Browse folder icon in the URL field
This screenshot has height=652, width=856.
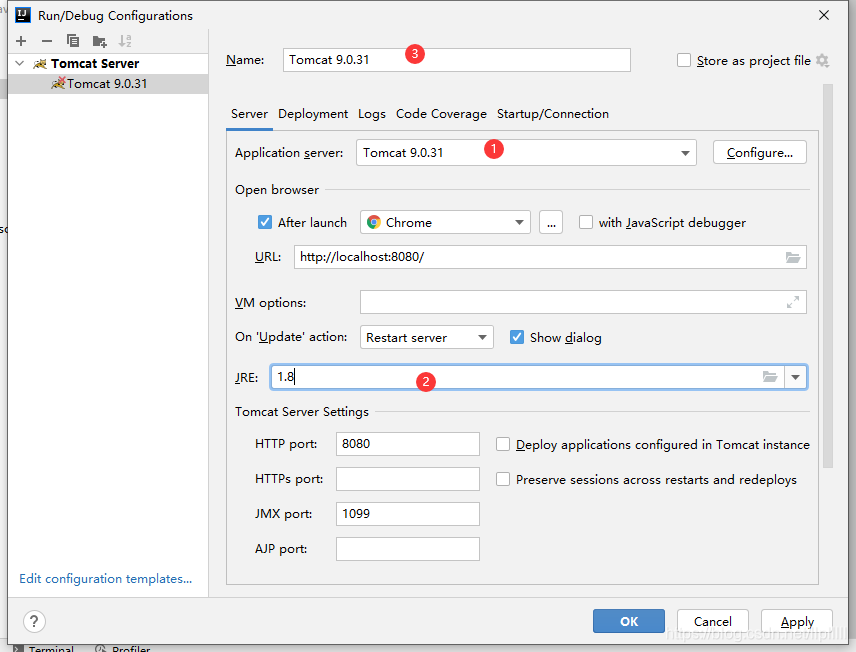(793, 257)
